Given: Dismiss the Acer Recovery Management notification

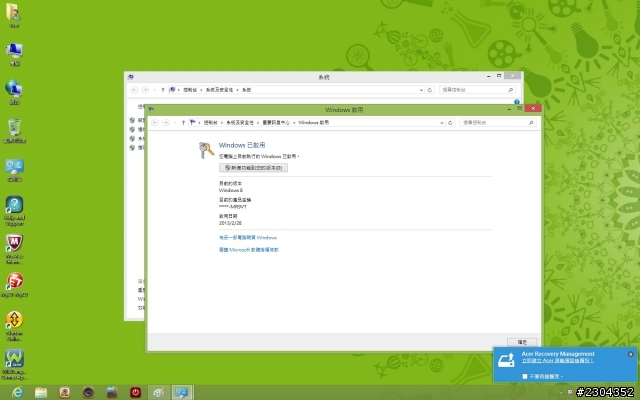Looking at the screenshot, I should [x=631, y=354].
